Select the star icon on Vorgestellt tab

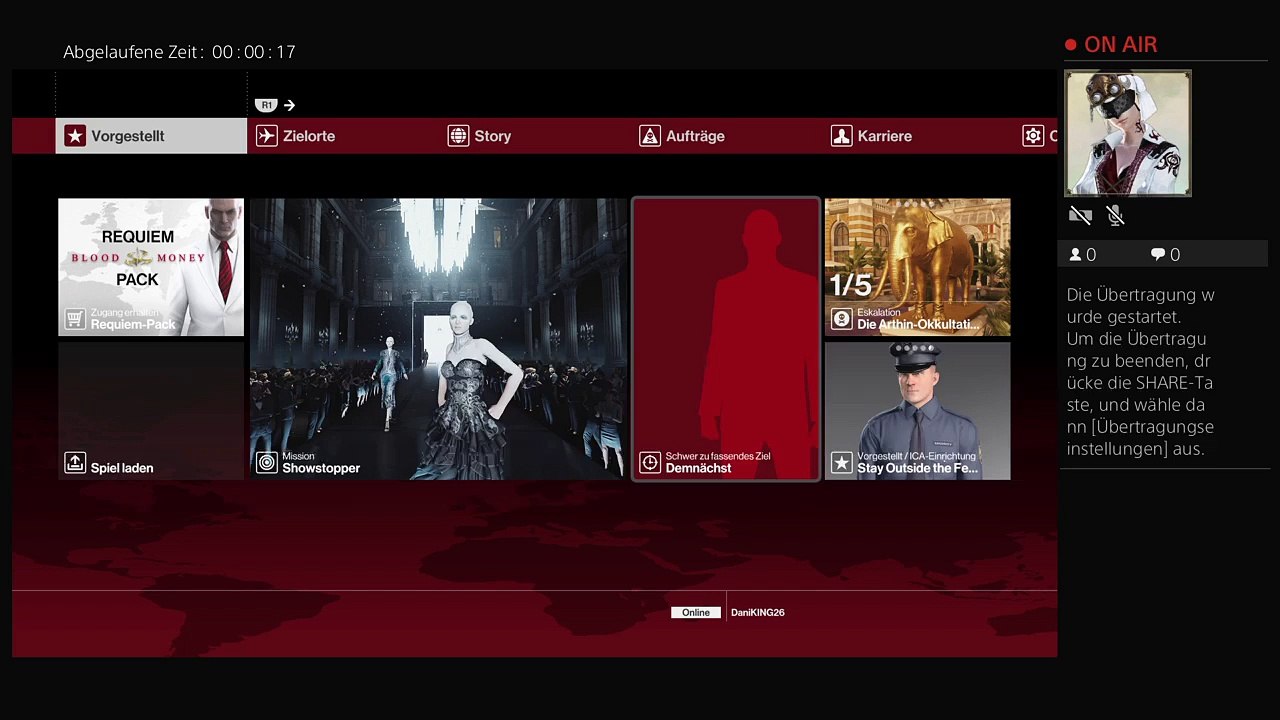tap(75, 136)
